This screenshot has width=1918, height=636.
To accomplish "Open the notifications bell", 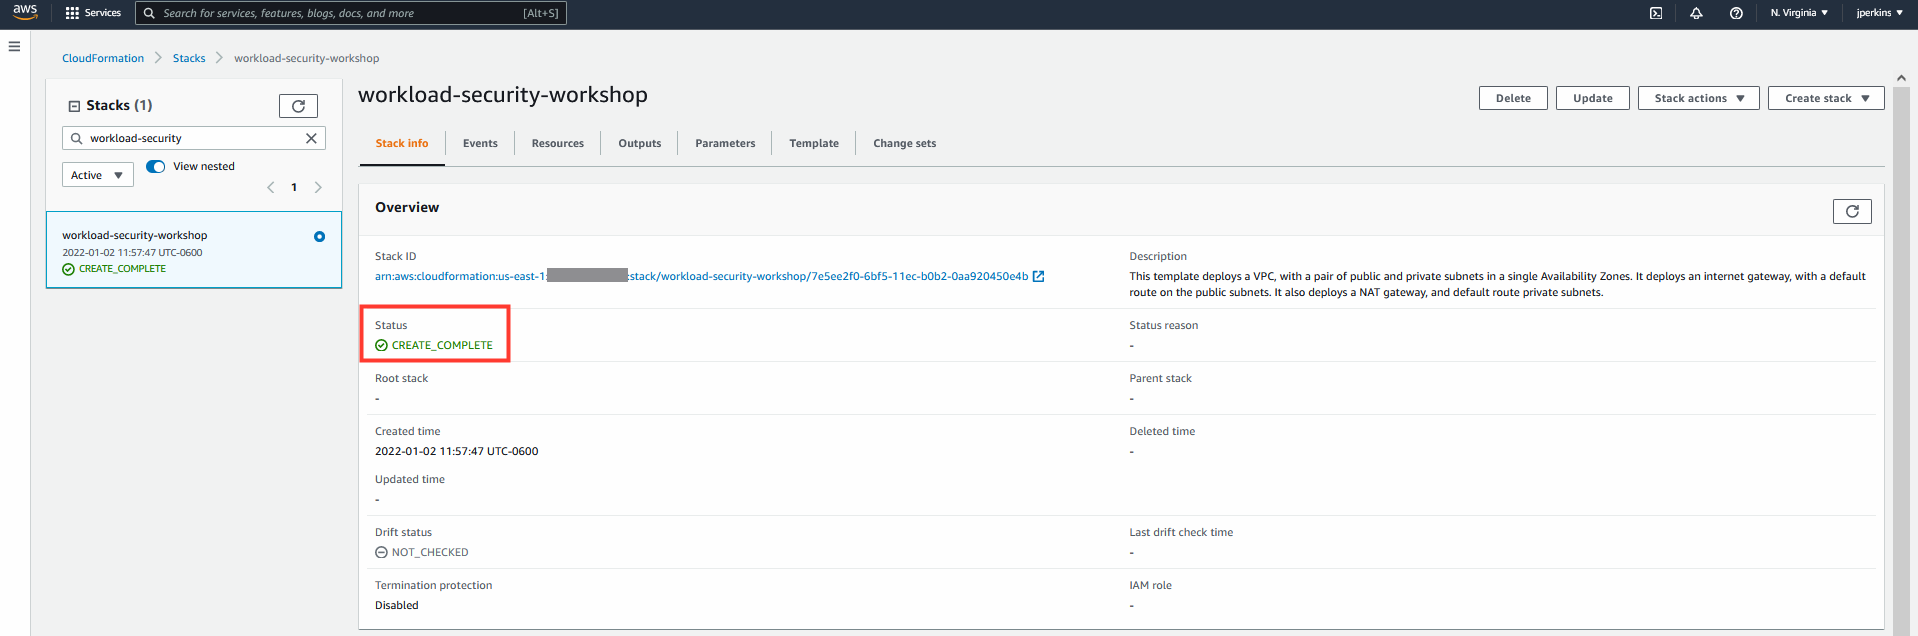I will tap(1696, 13).
